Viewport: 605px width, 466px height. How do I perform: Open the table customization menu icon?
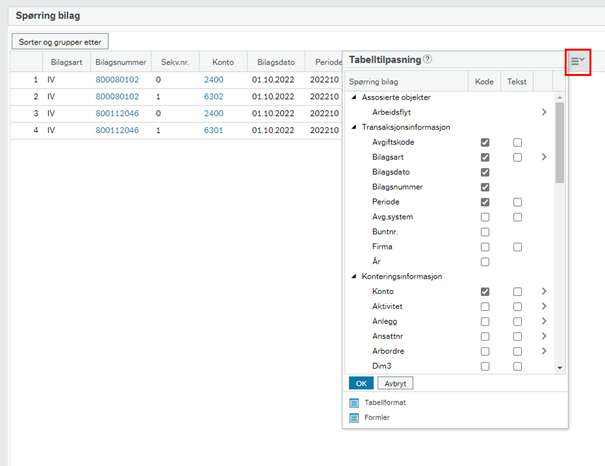pos(578,61)
